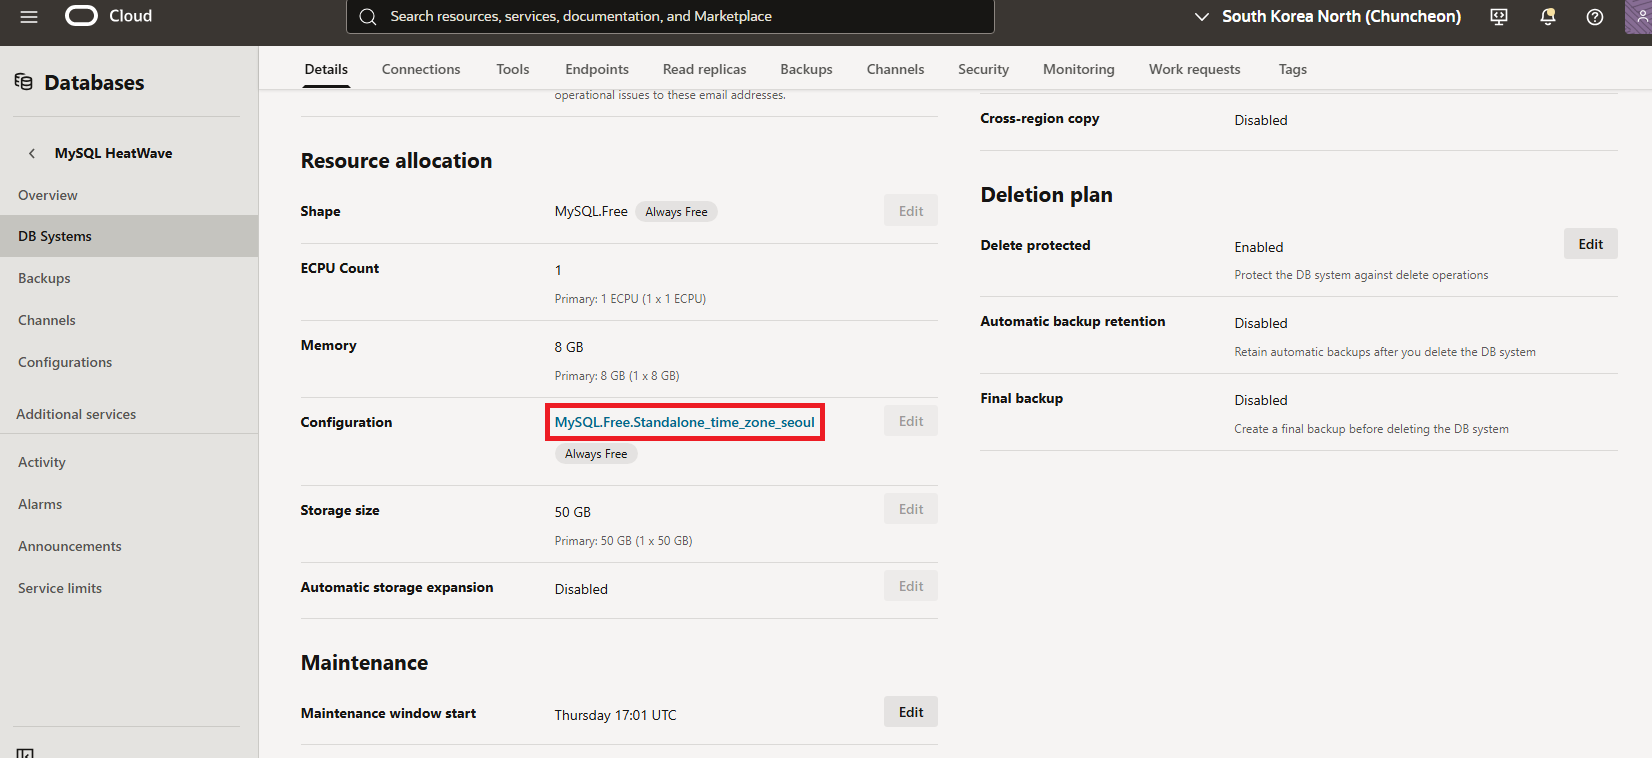Click the Resource allocation heading
This screenshot has height=758, width=1652.
click(x=396, y=161)
